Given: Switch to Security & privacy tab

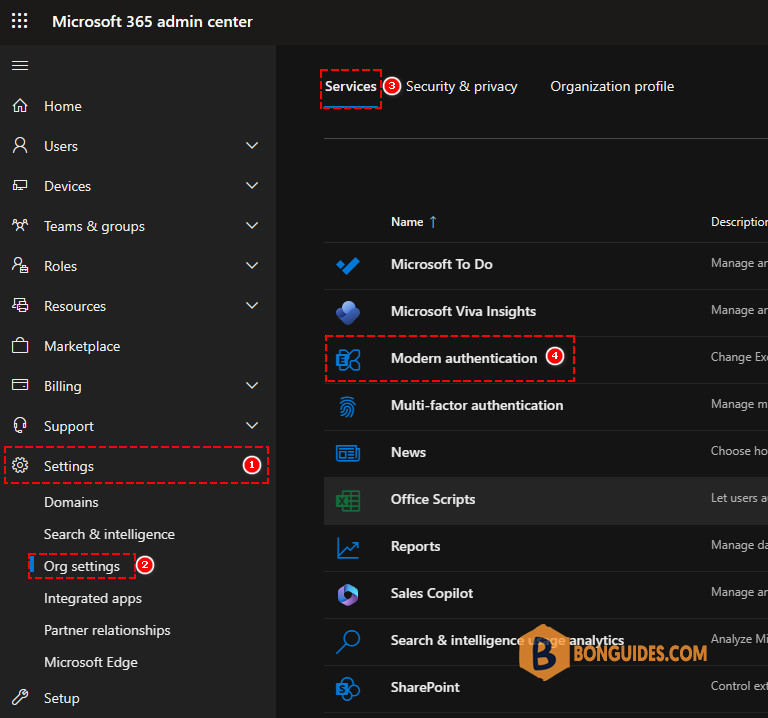Looking at the screenshot, I should (x=461, y=86).
